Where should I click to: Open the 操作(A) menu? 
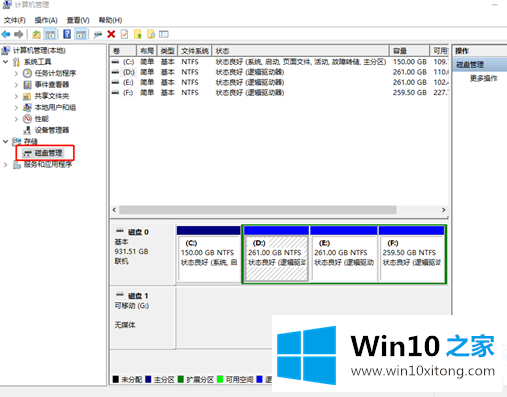46,20
